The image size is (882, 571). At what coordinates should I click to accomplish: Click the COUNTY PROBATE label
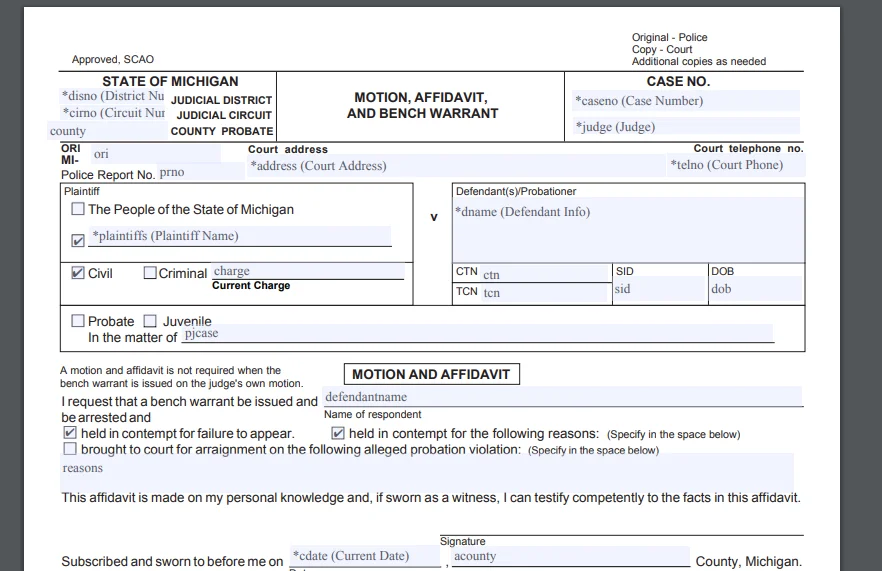pyautogui.click(x=222, y=131)
